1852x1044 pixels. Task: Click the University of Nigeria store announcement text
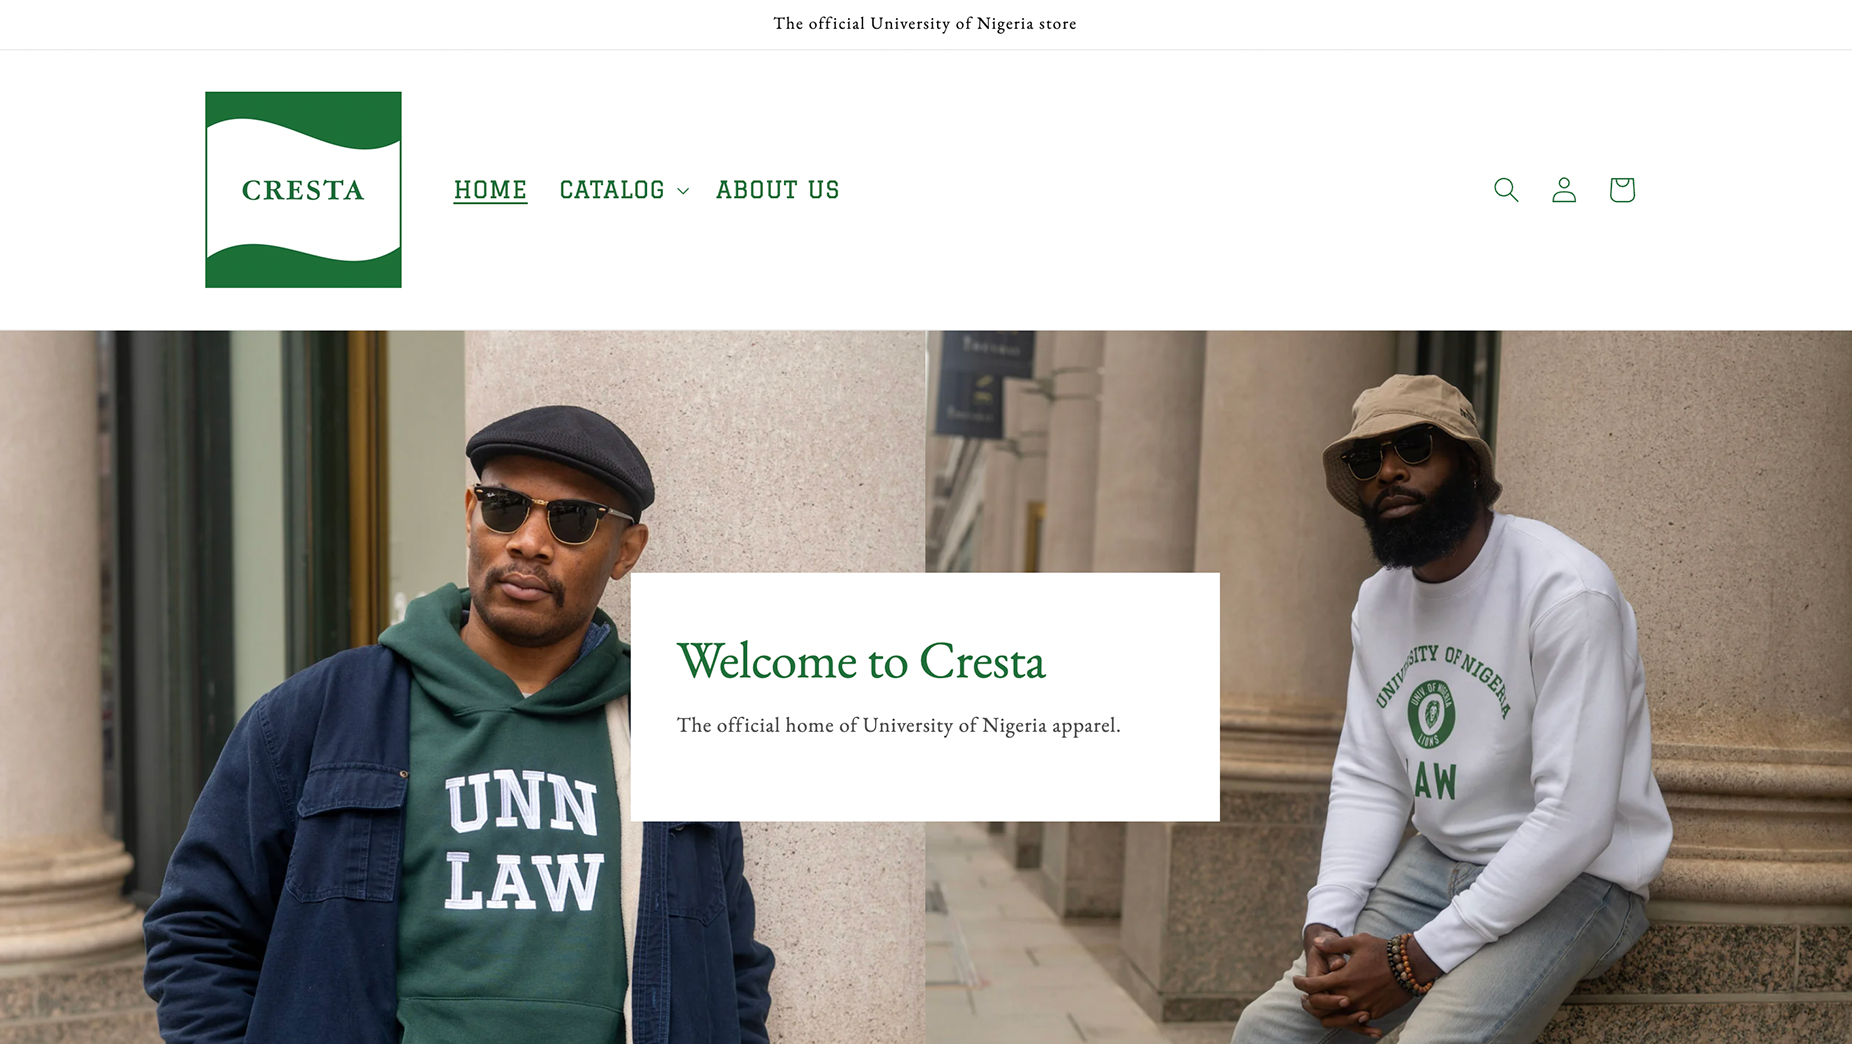[x=925, y=24]
